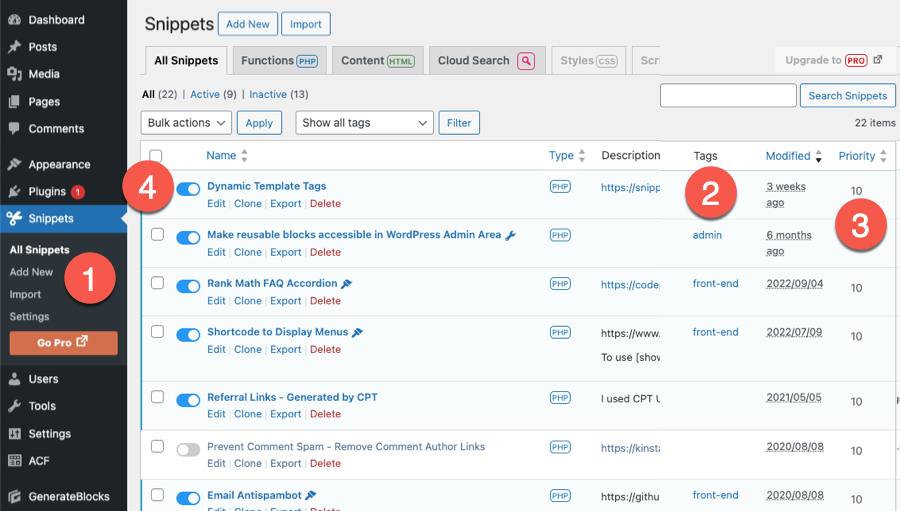Switch to the Functions PHP tab
The image size is (900, 511).
pos(279,61)
